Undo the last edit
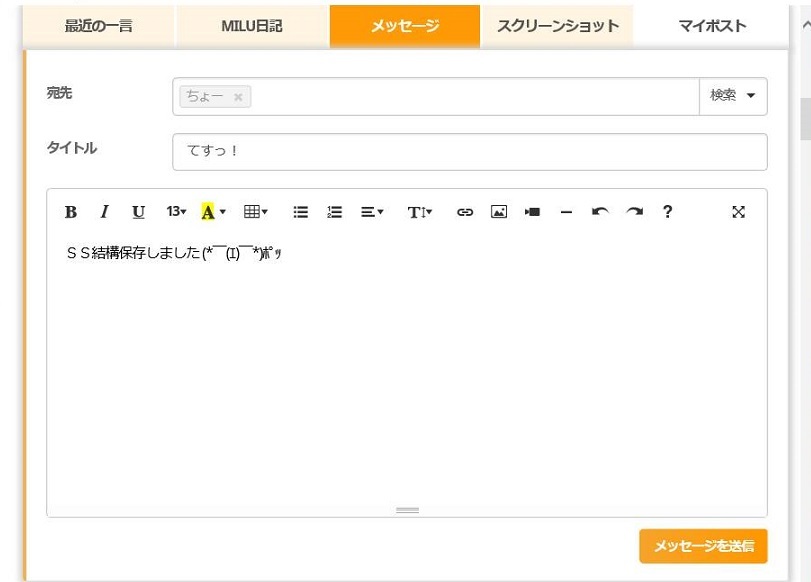The image size is (811, 582). pyautogui.click(x=600, y=212)
